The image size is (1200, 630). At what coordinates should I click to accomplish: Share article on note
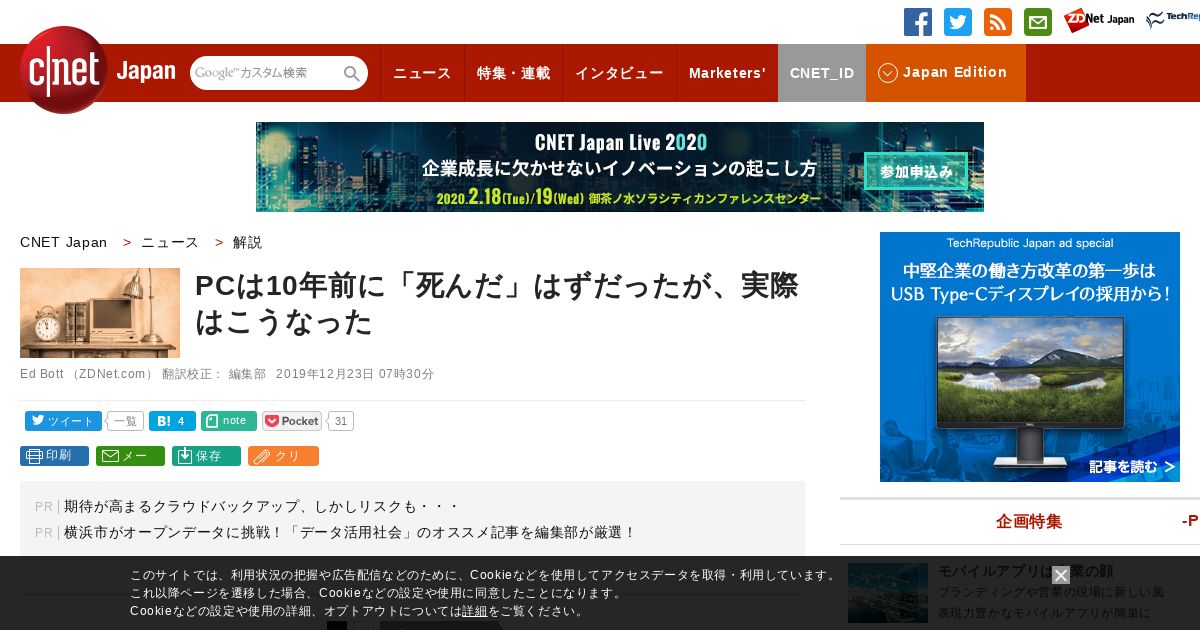tap(228, 421)
